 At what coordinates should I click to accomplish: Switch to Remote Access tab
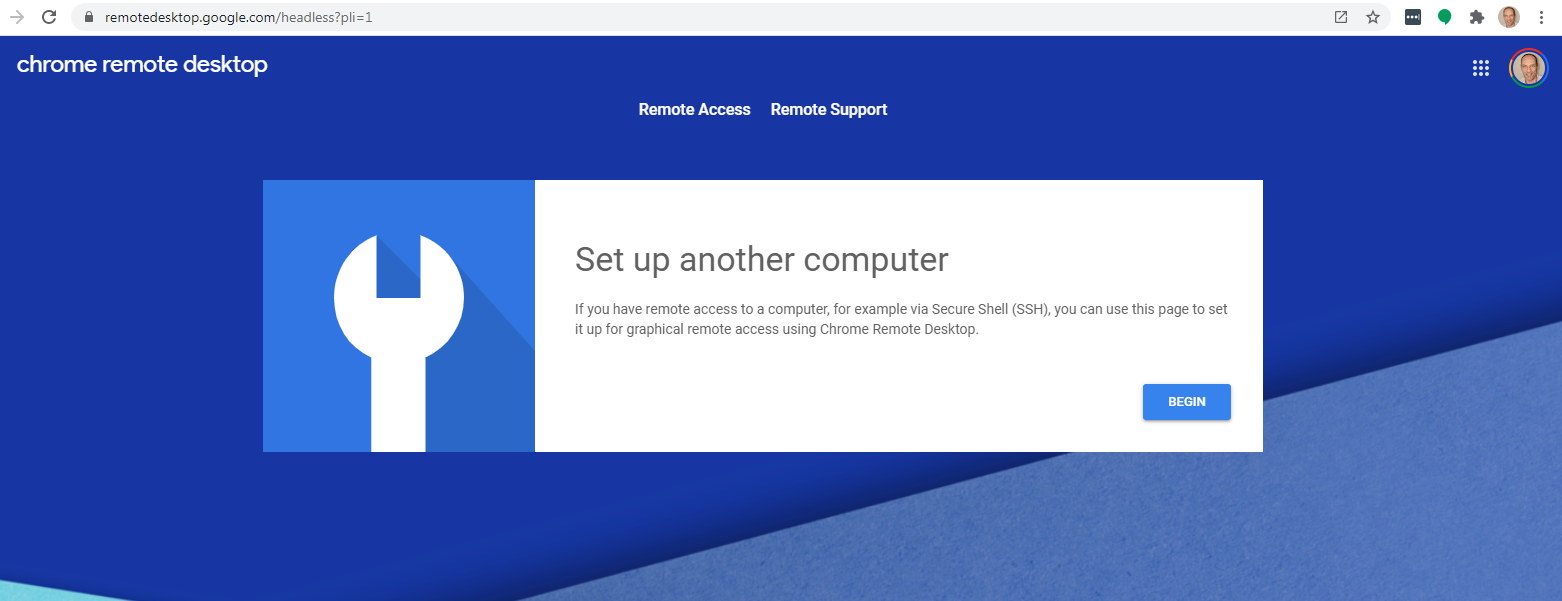coord(695,110)
